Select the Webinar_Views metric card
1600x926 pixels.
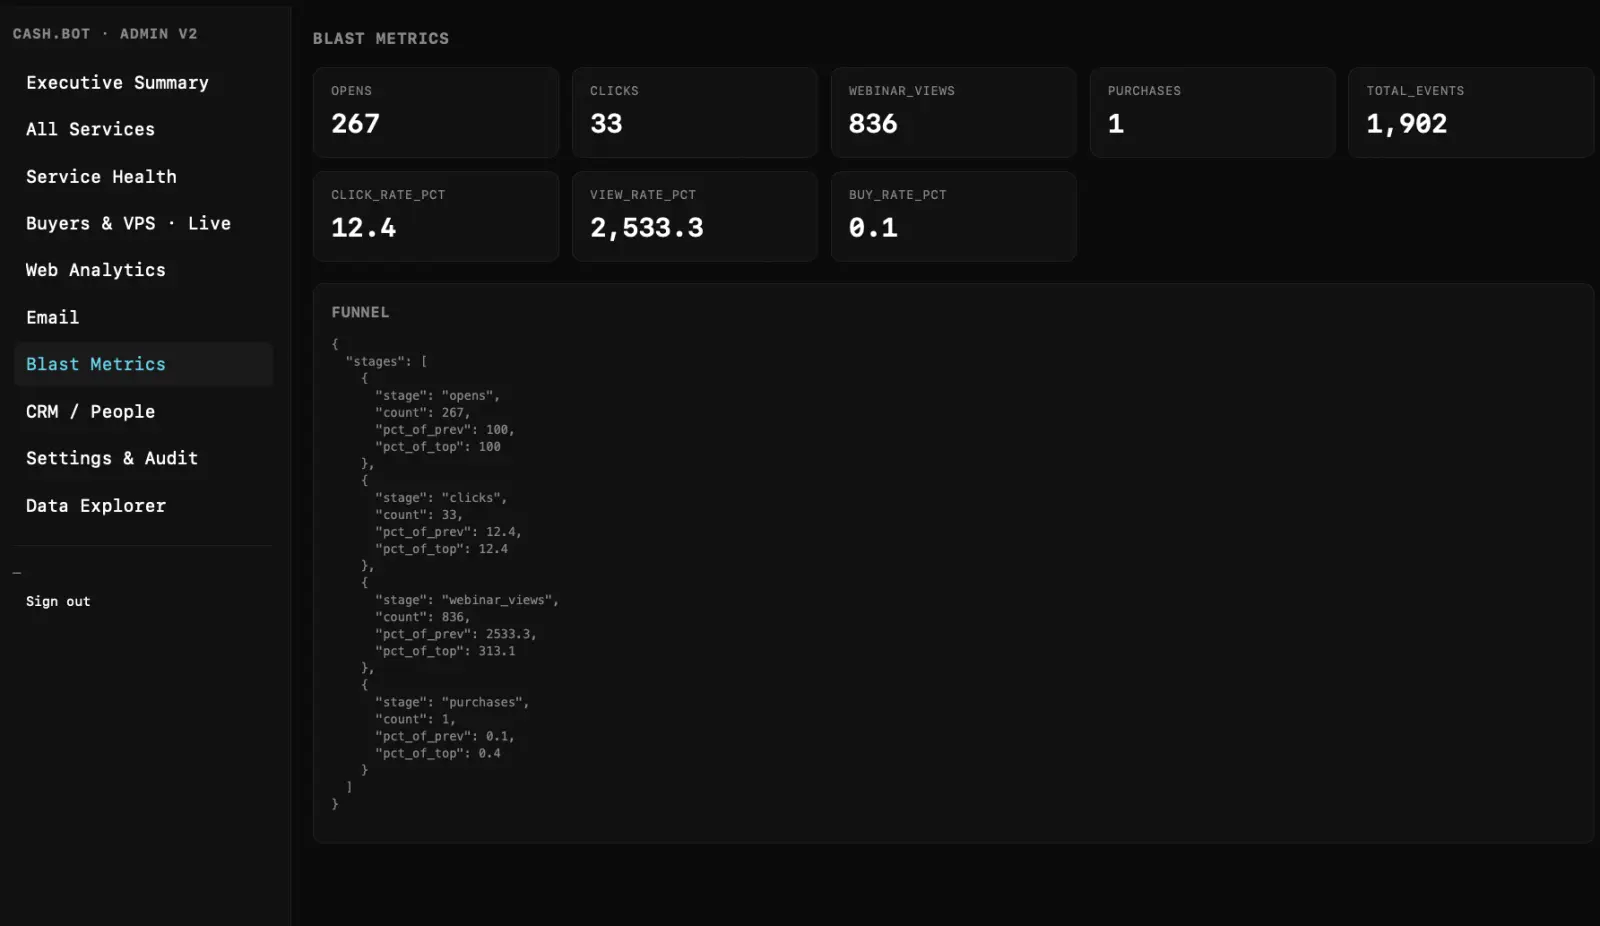coord(953,112)
